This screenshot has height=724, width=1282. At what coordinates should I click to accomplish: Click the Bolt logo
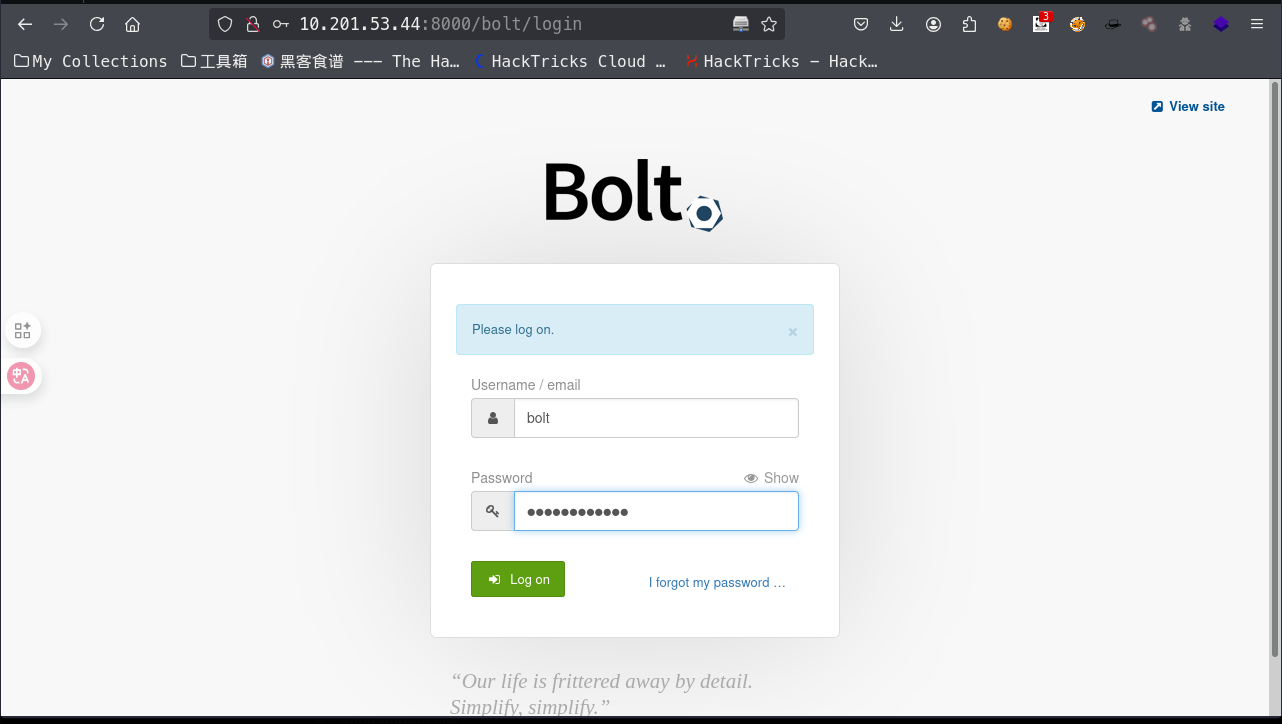coord(634,194)
